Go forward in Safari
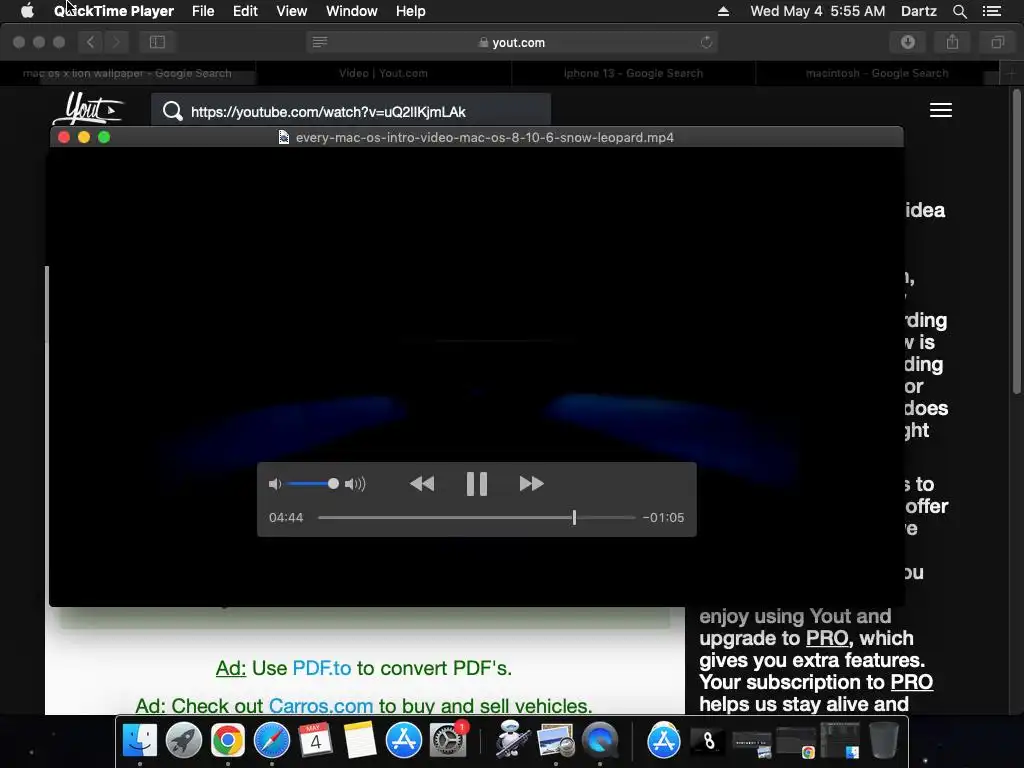The width and height of the screenshot is (1024, 768). click(116, 42)
